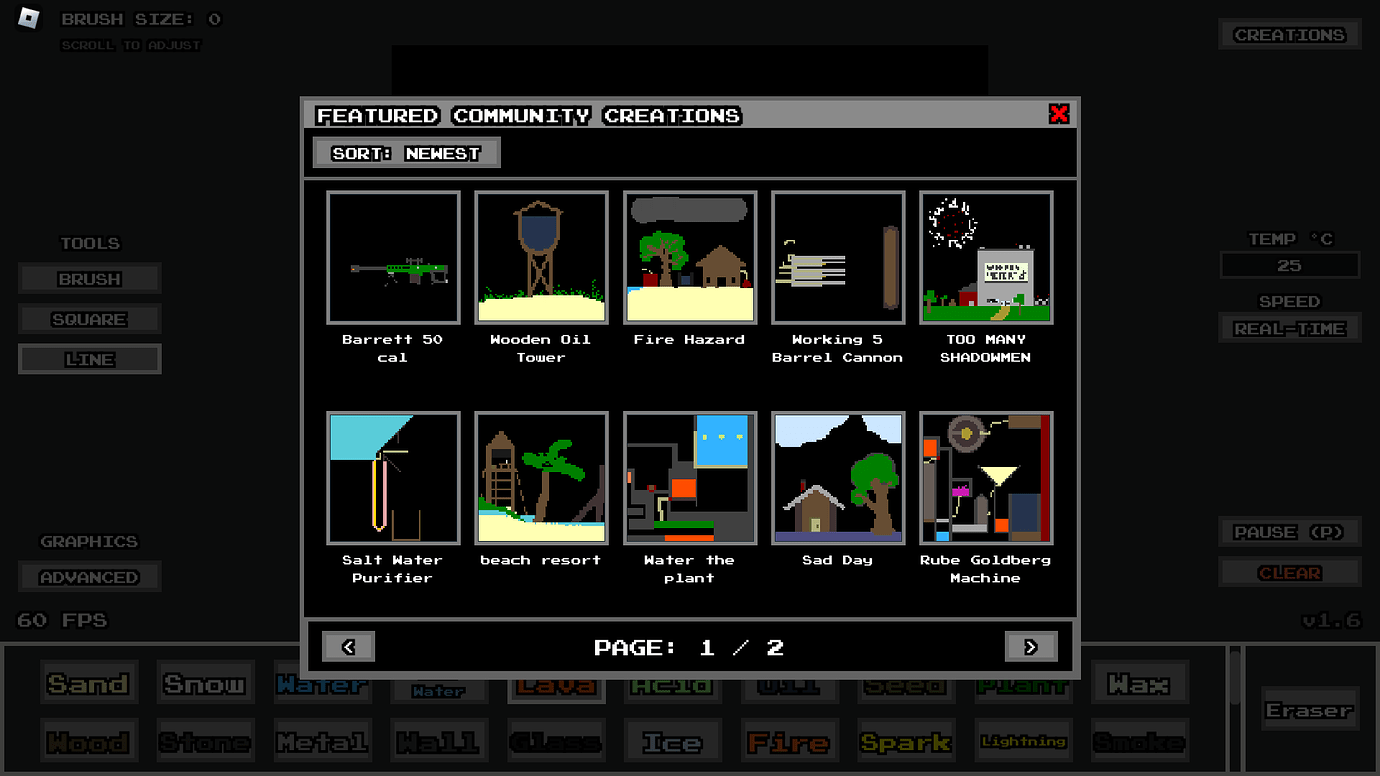Pick the Lightning element

point(1023,741)
